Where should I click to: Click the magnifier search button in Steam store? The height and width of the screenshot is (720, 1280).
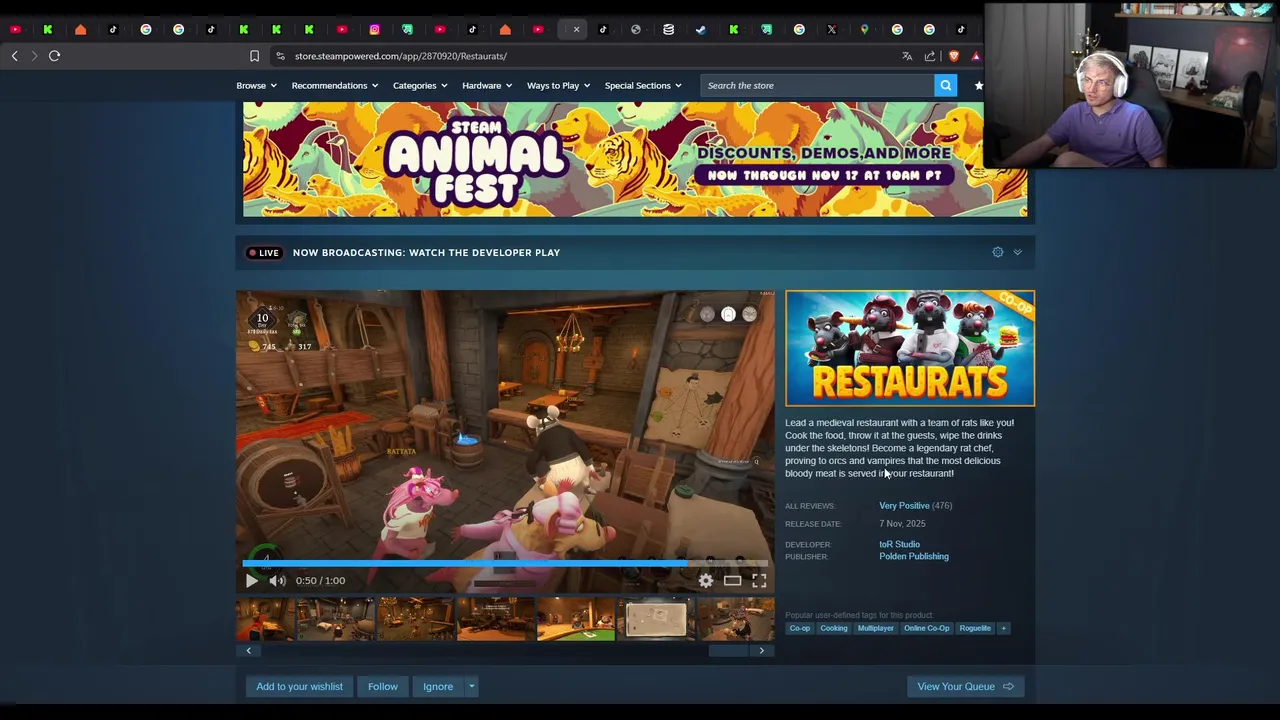945,85
